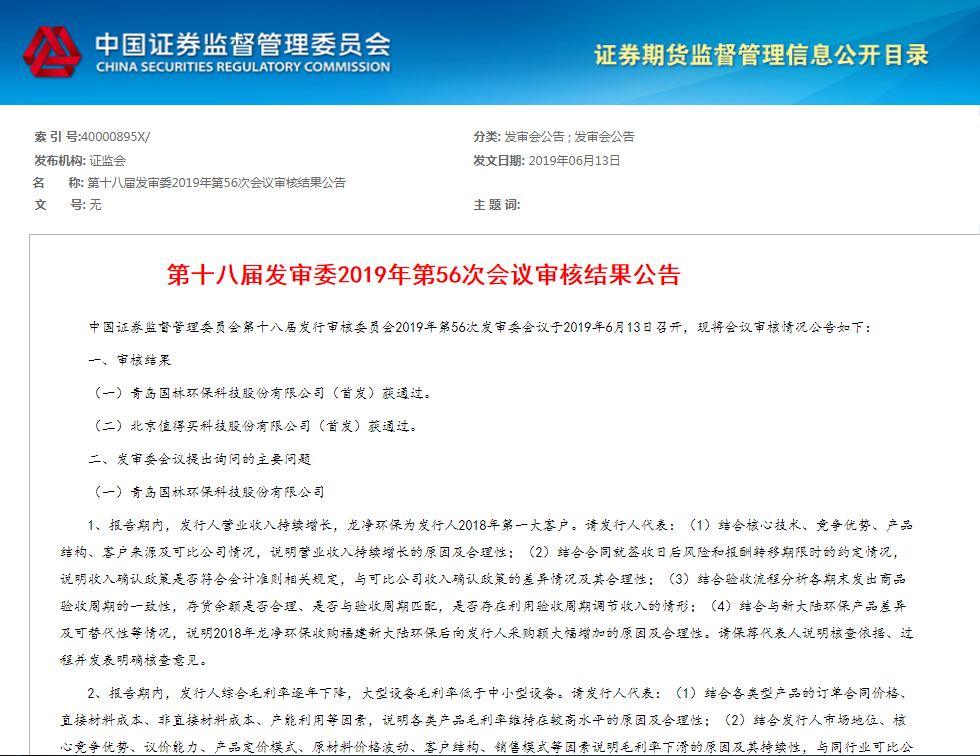This screenshot has width=980, height=756.
Task: Click the 文号 value 无
Action: [95, 204]
